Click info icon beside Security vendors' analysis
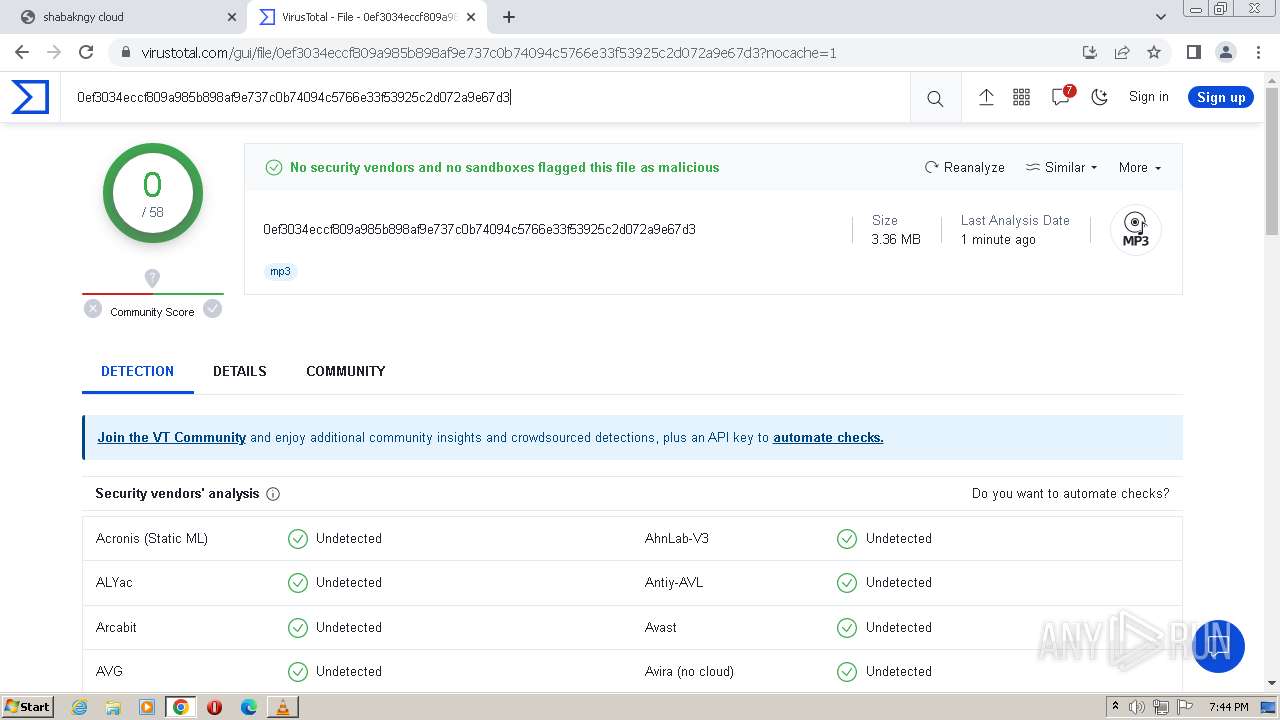 click(x=273, y=494)
